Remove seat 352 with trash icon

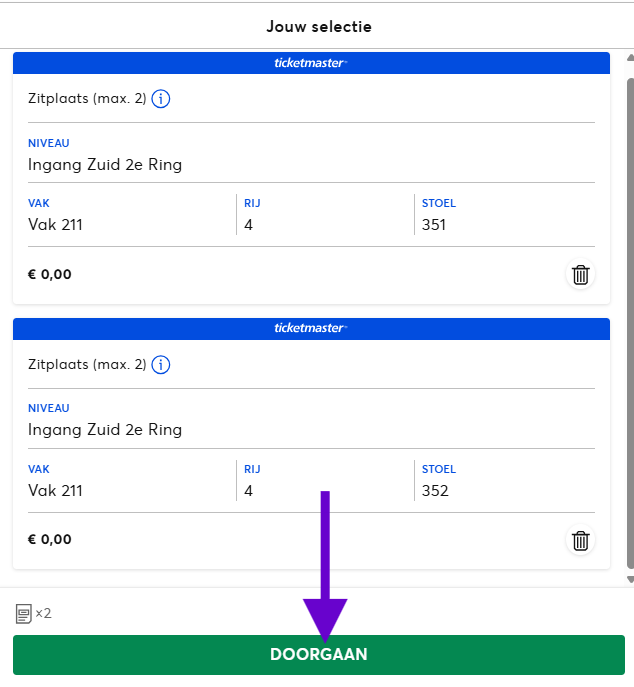click(x=580, y=541)
